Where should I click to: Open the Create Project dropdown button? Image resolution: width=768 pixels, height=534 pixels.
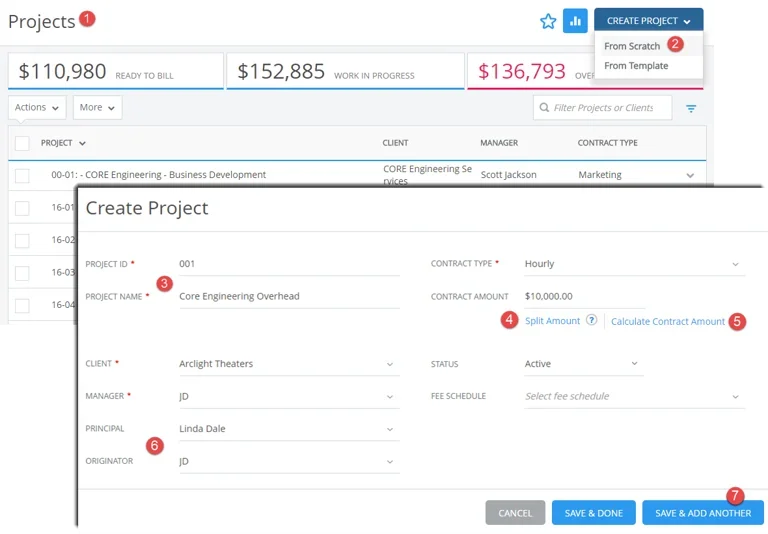(648, 21)
